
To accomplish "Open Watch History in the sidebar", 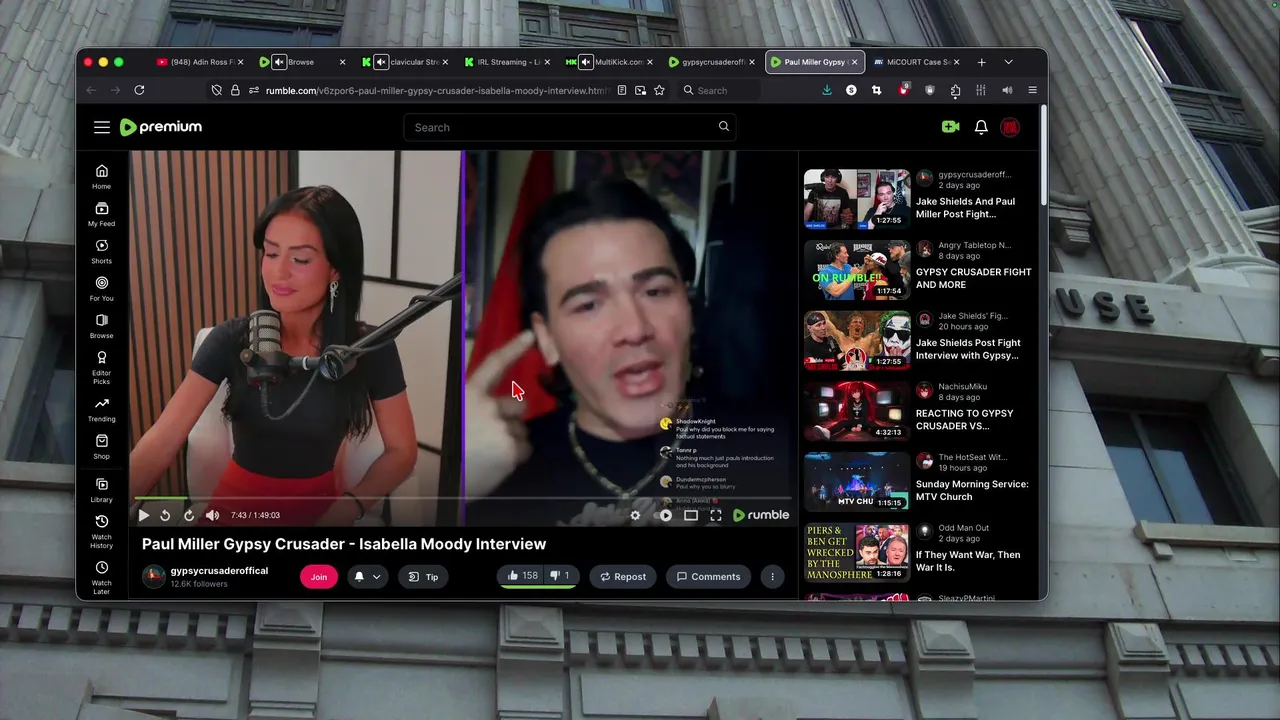I will pyautogui.click(x=102, y=532).
